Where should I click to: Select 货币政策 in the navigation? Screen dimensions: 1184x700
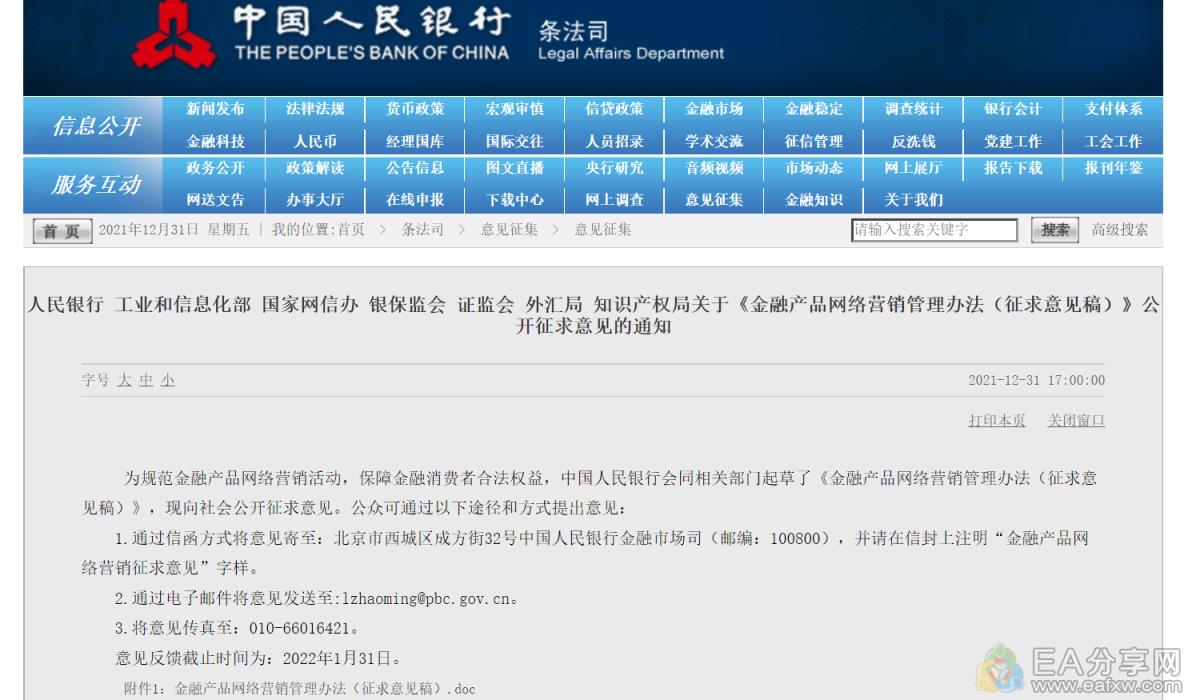[415, 109]
